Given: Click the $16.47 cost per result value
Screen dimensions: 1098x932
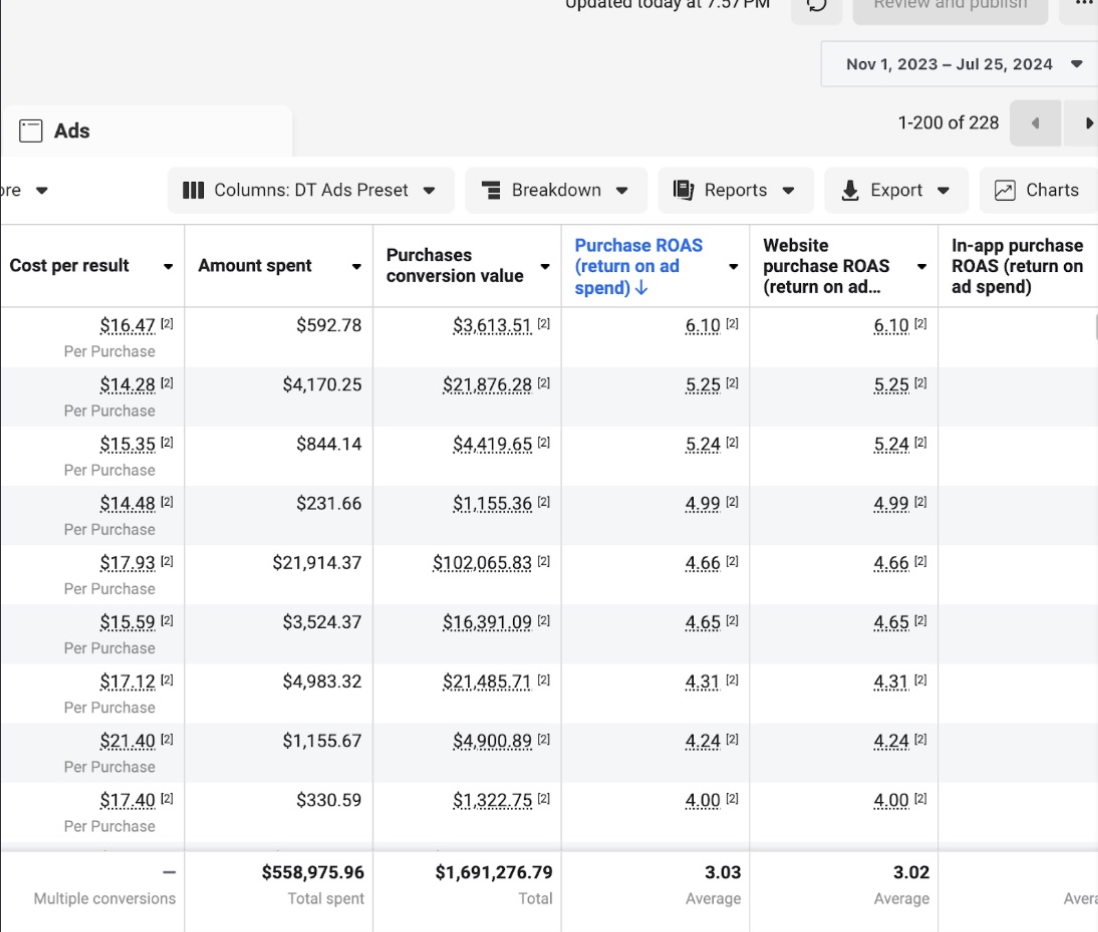Looking at the screenshot, I should click(x=127, y=325).
